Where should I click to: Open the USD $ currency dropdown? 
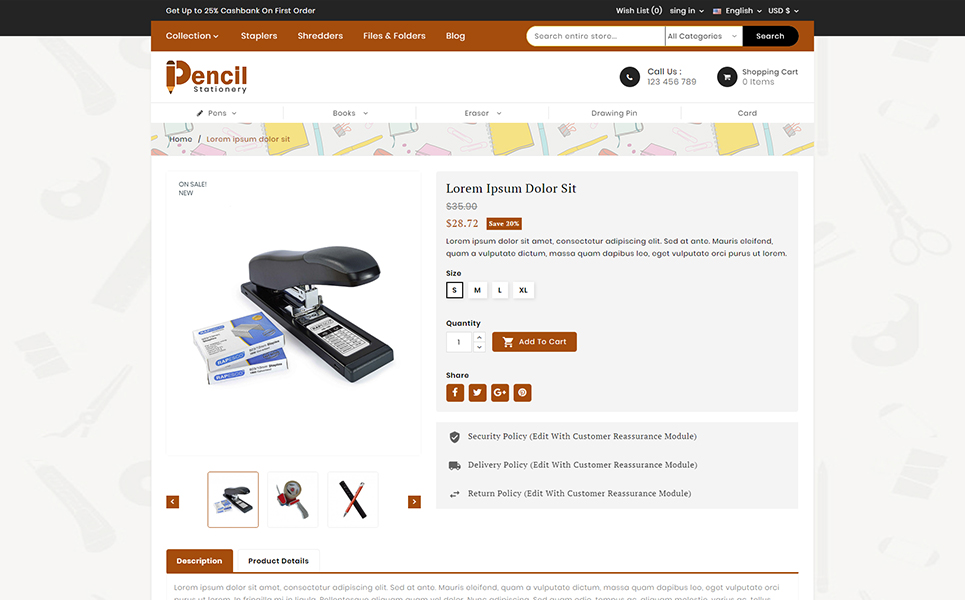pos(783,10)
